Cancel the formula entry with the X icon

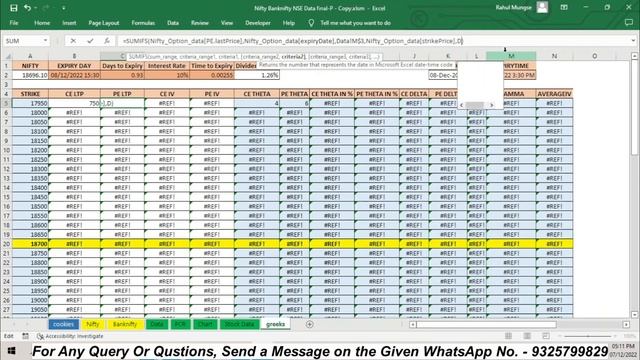[73, 41]
